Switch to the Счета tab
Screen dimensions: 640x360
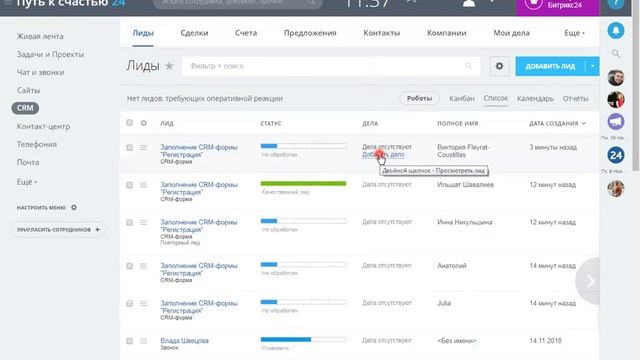pos(246,33)
